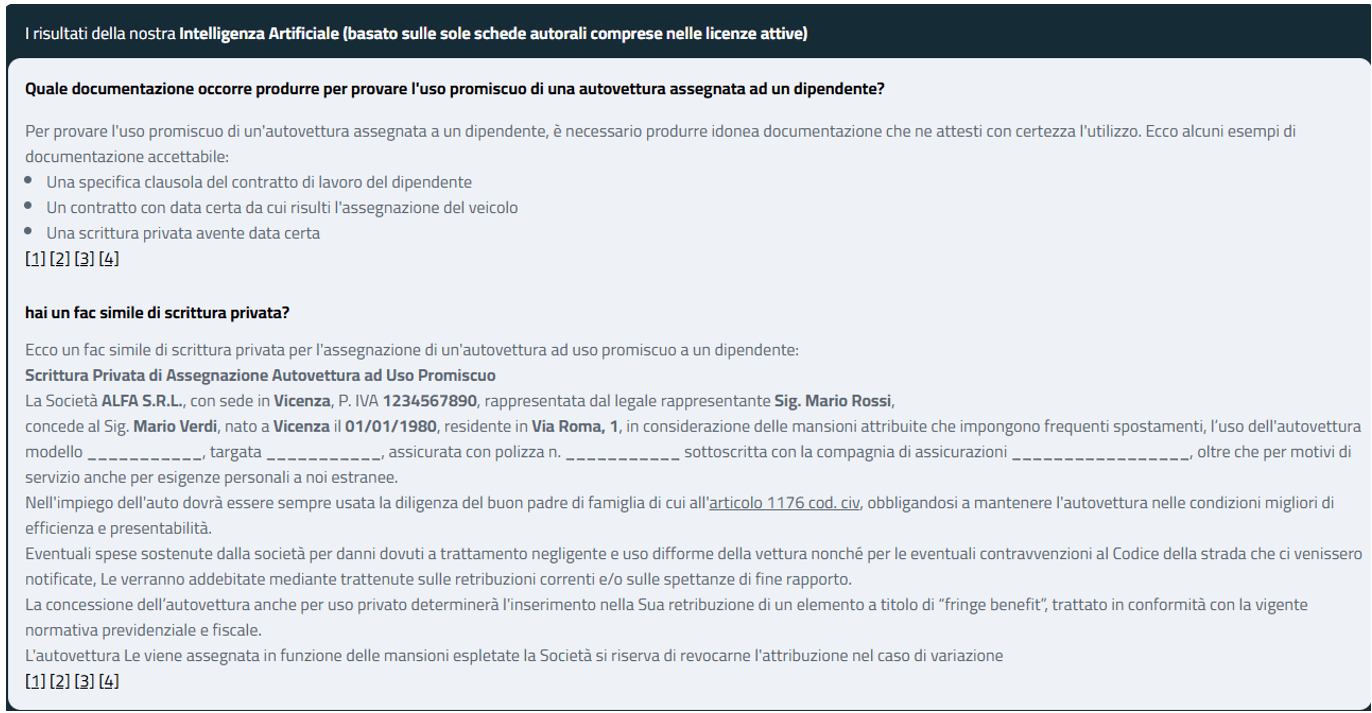Click the bold name 'Sig. Mario Rossi'
1372x713 pixels.
pyautogui.click(x=832, y=401)
